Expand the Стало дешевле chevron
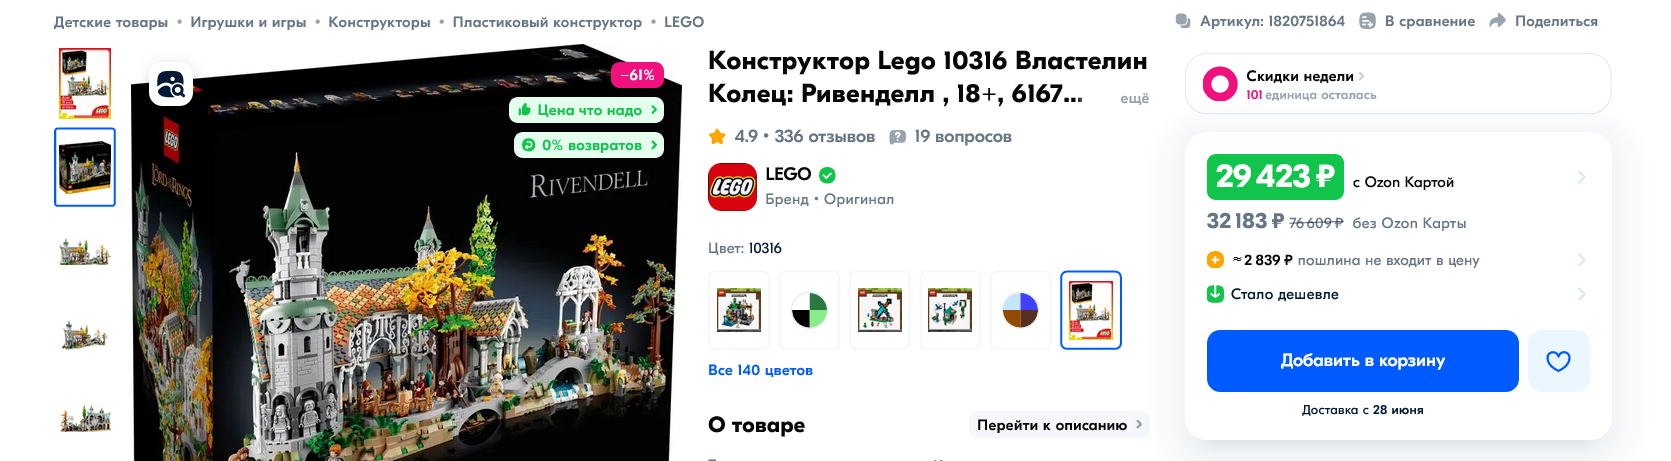Image resolution: width=1671 pixels, height=461 pixels. pos(1581,294)
